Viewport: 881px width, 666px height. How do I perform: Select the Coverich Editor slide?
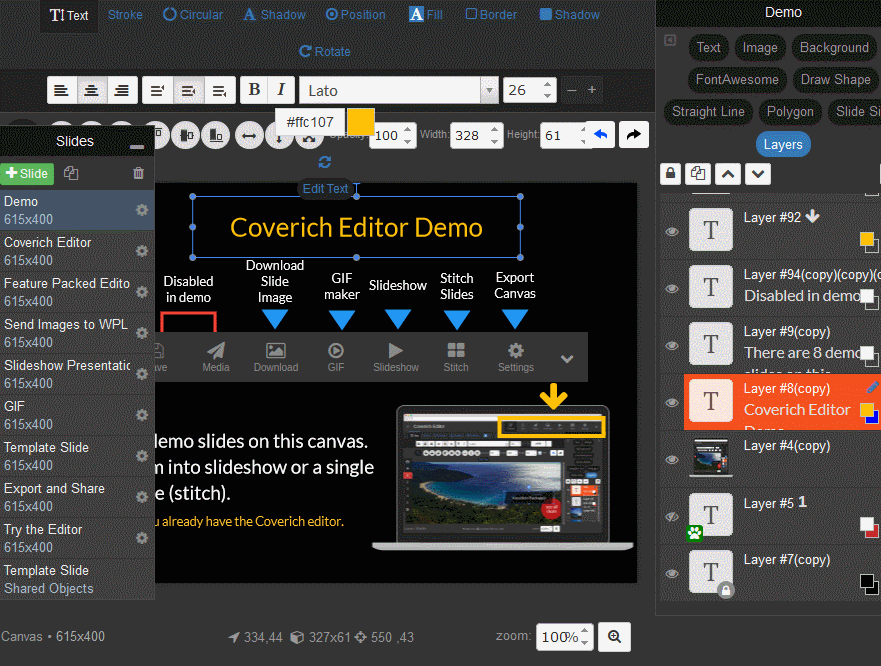[77, 251]
